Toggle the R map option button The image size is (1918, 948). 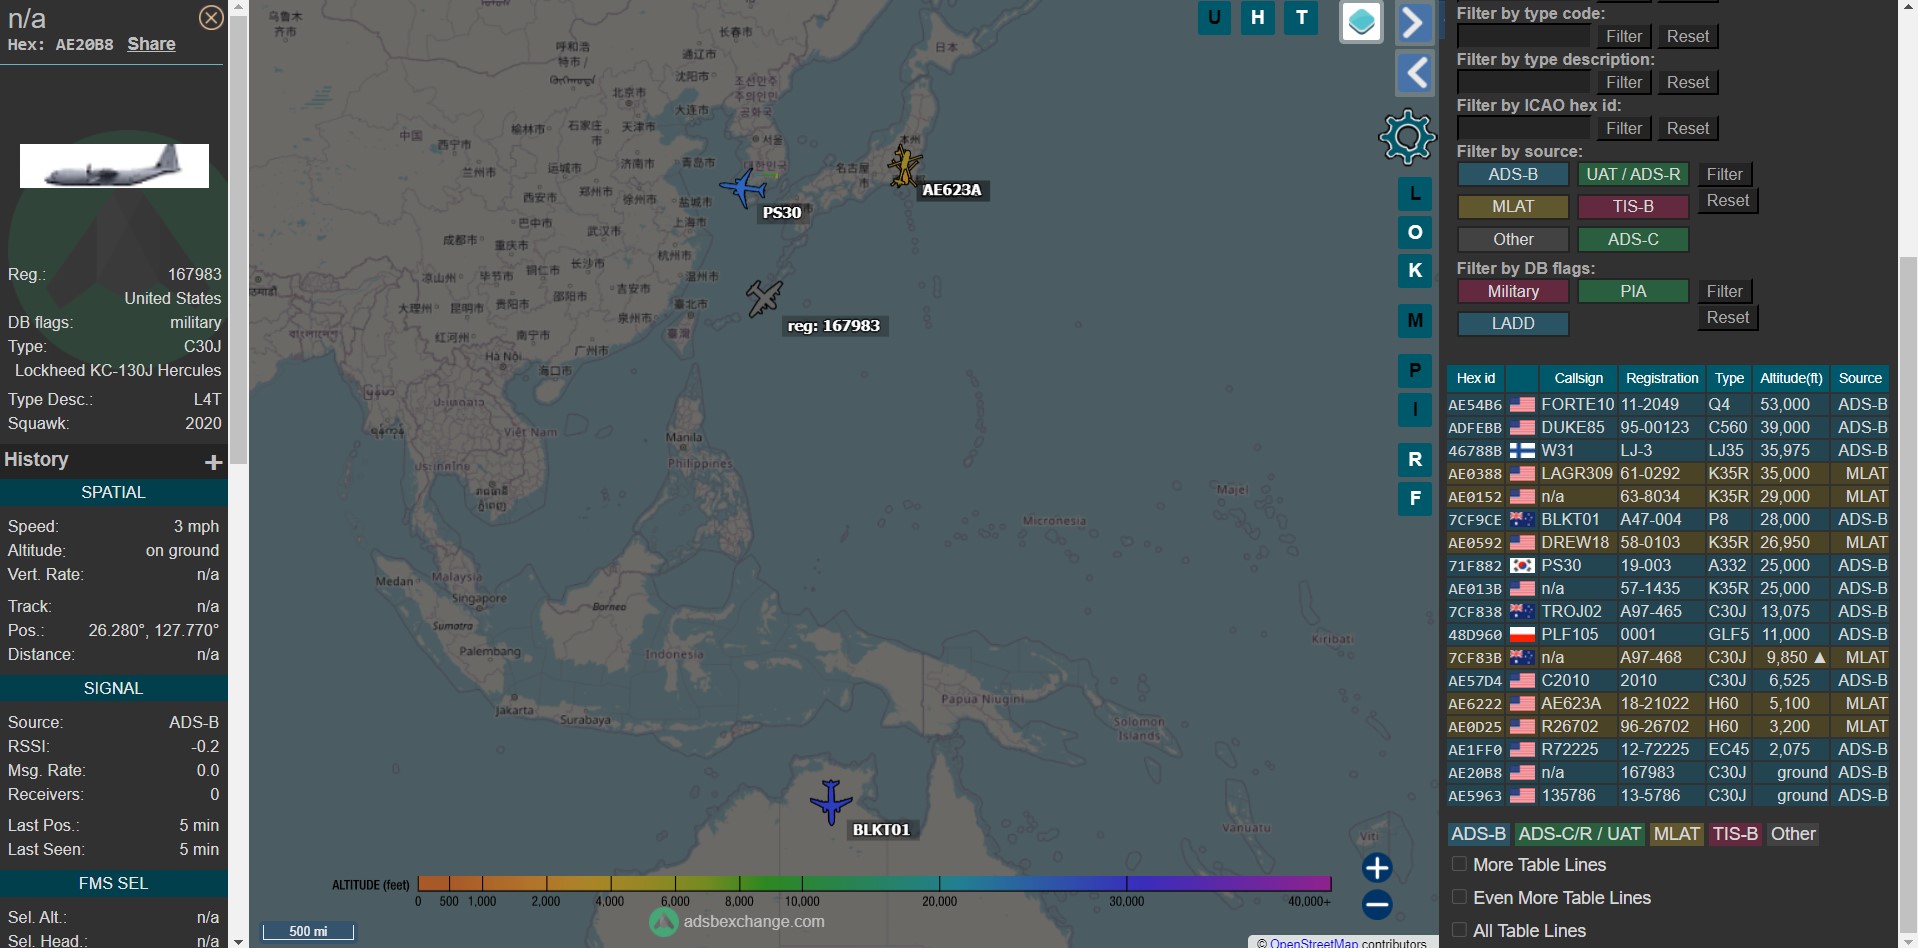coord(1414,460)
